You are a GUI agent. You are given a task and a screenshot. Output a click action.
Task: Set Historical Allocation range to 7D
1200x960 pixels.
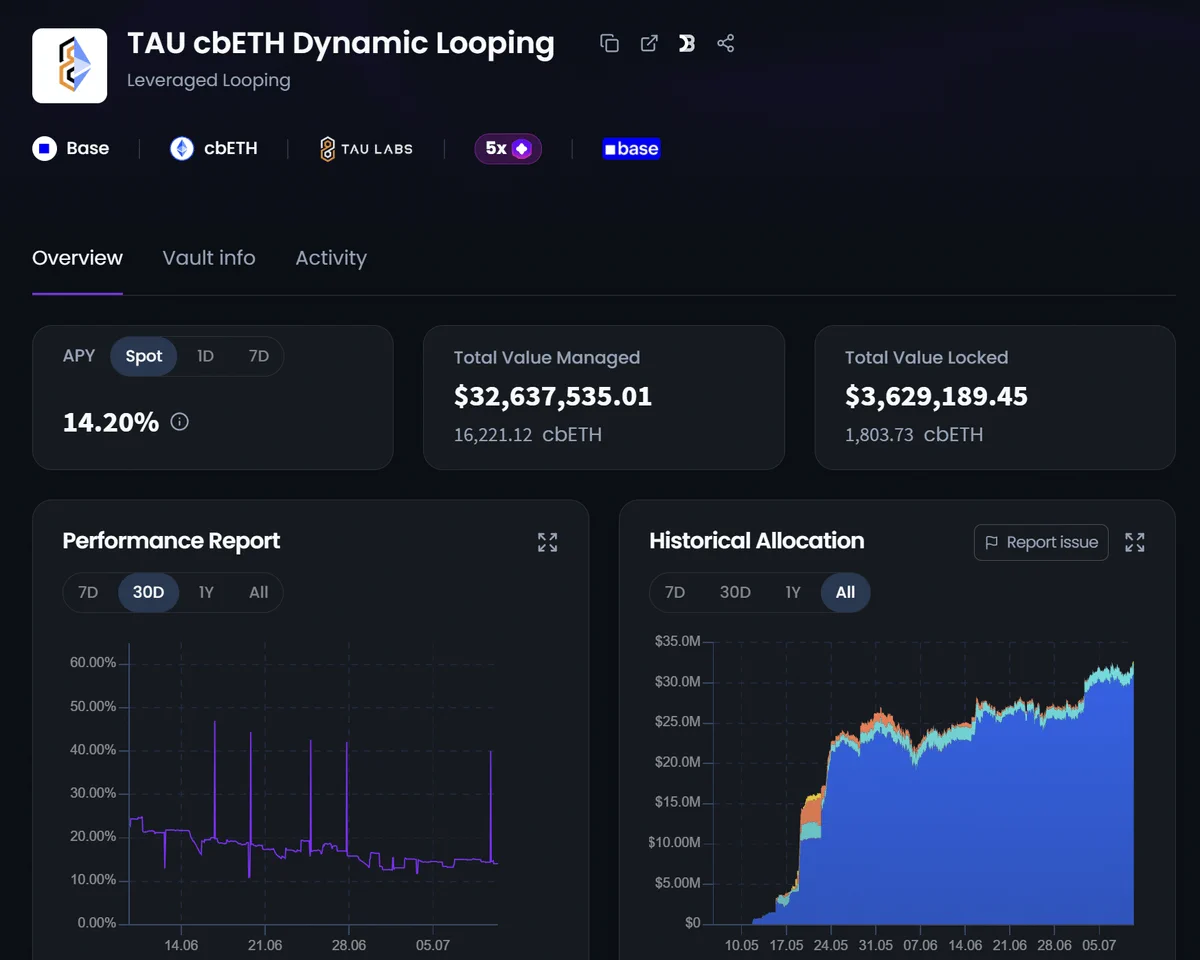coord(675,592)
